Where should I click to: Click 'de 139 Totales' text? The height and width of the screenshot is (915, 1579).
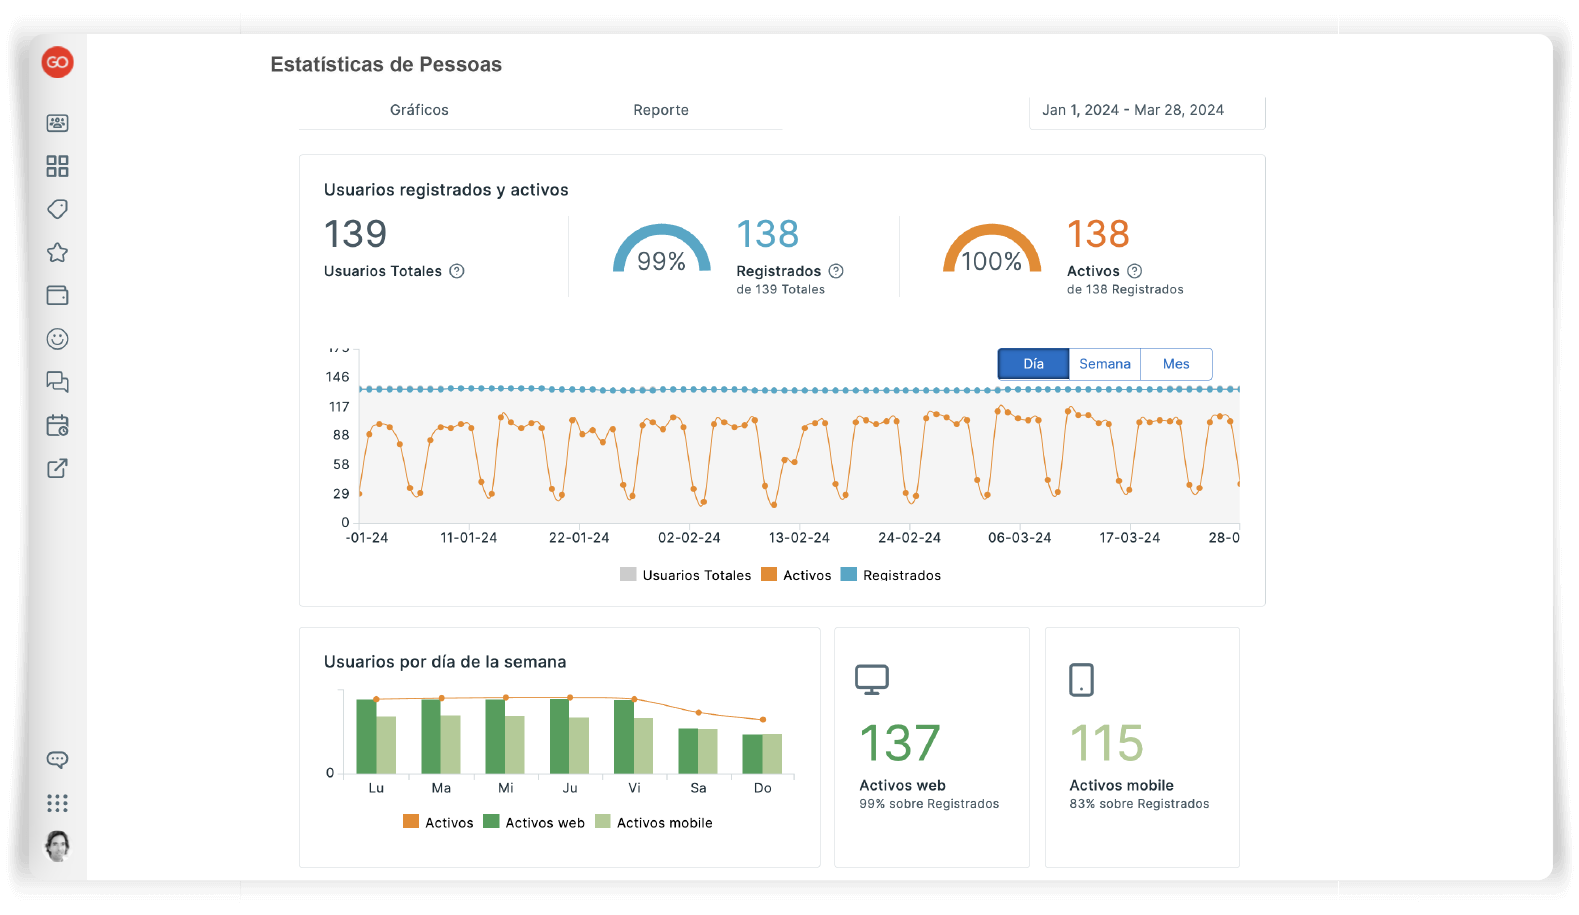[x=781, y=289]
